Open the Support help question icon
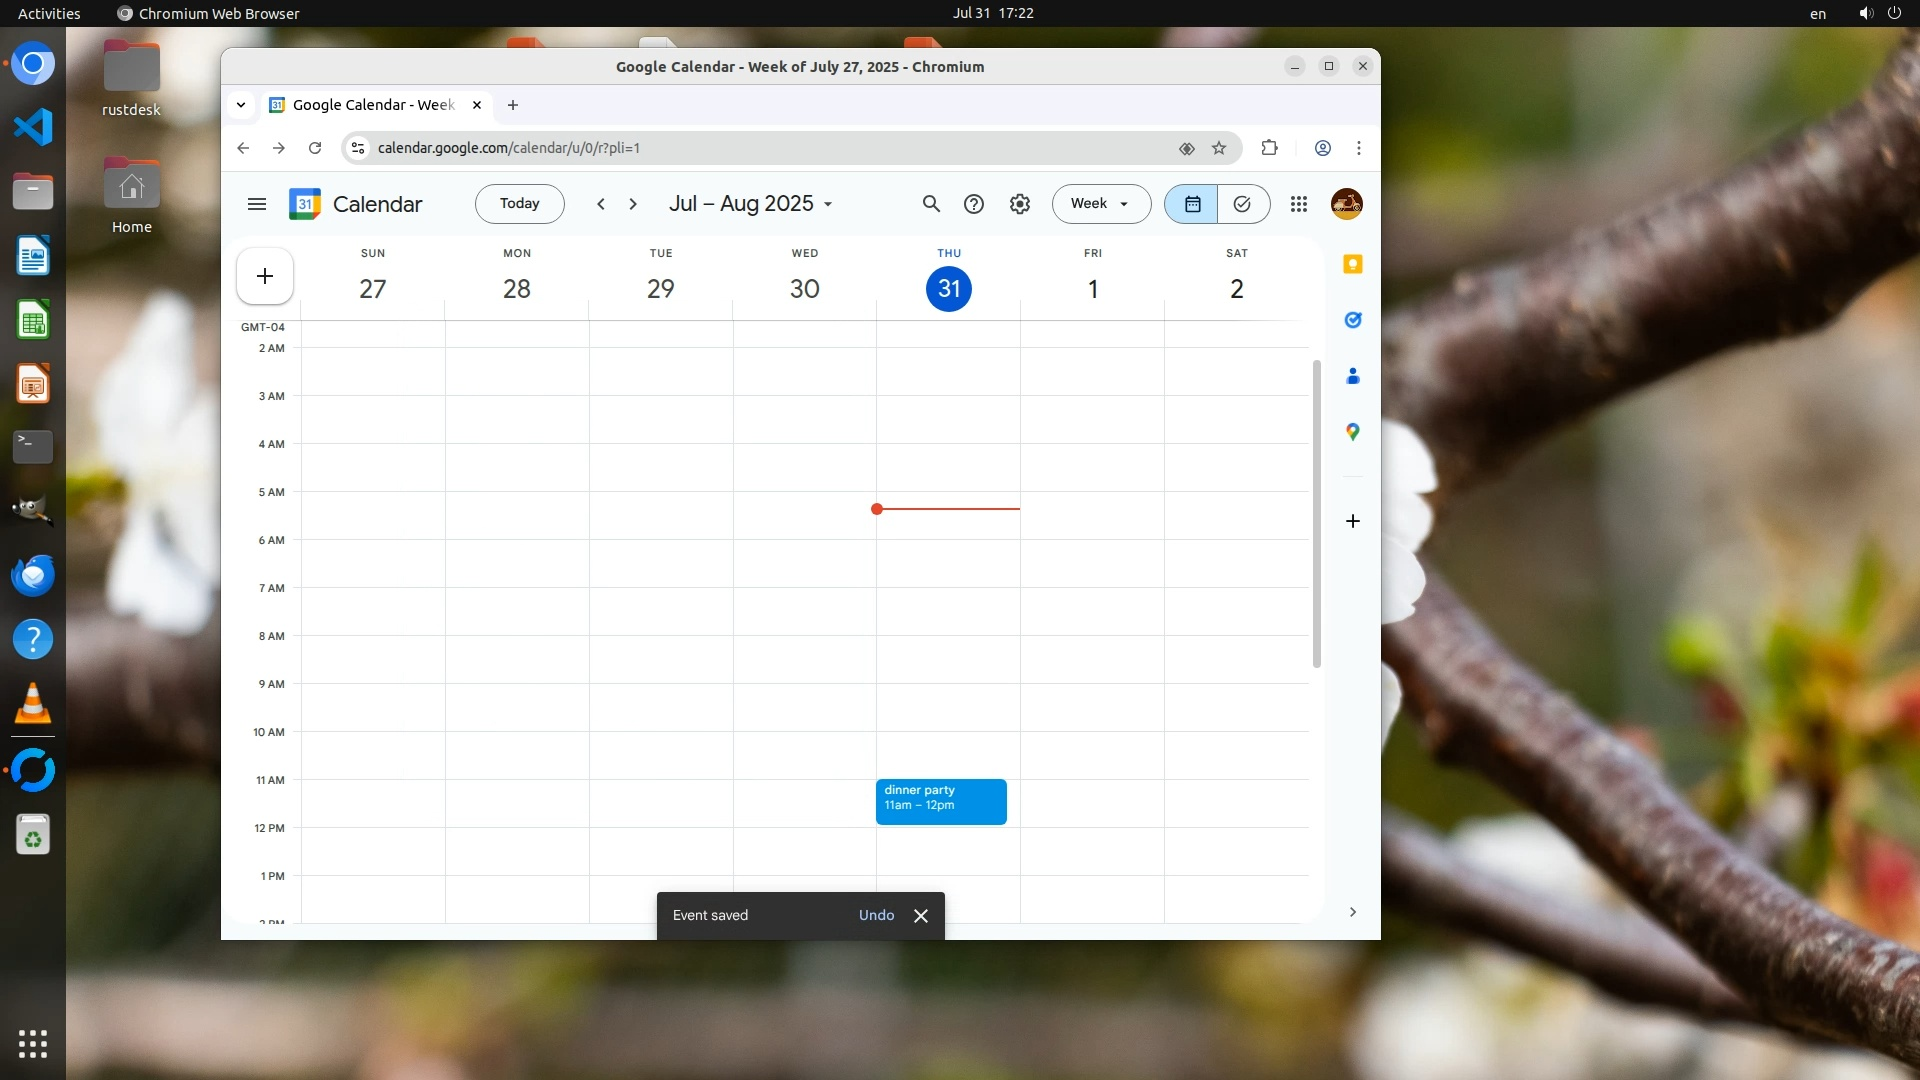The image size is (1920, 1080). [x=973, y=204]
